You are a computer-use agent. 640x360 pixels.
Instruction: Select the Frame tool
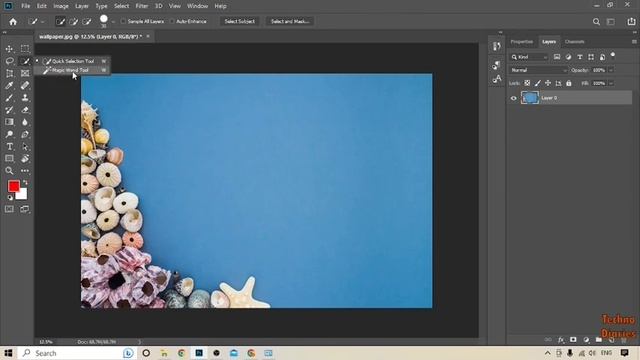tap(25, 73)
